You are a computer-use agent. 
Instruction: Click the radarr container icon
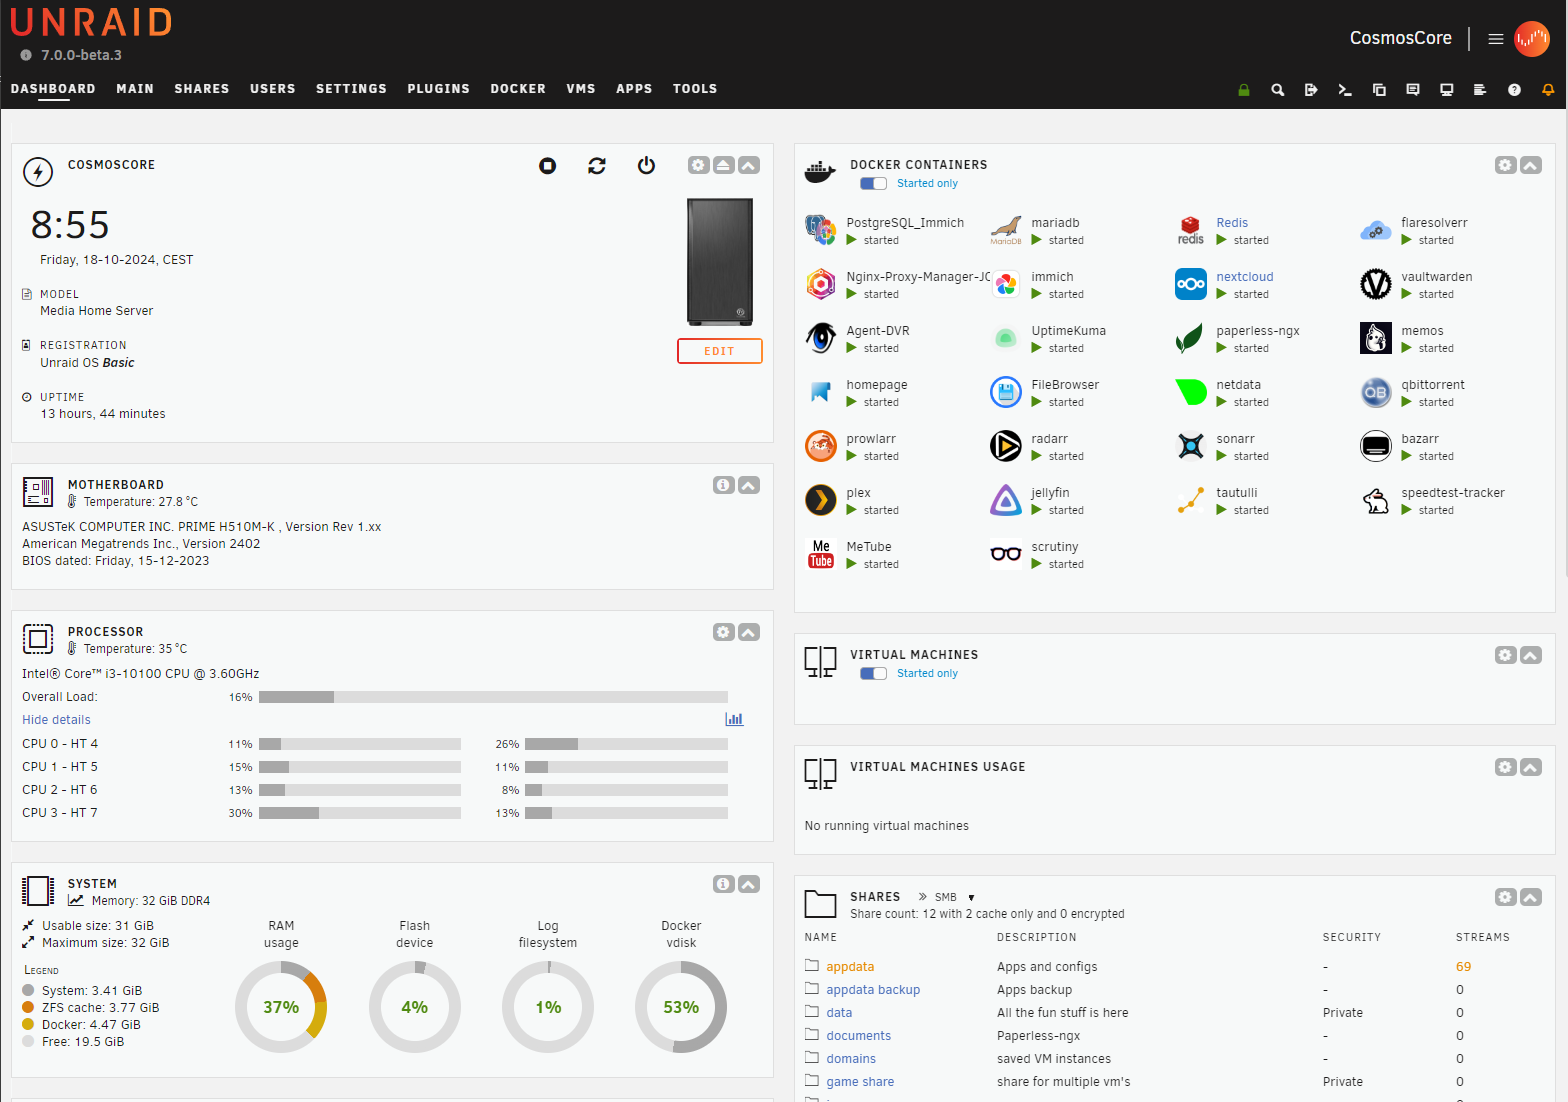pyautogui.click(x=1006, y=446)
